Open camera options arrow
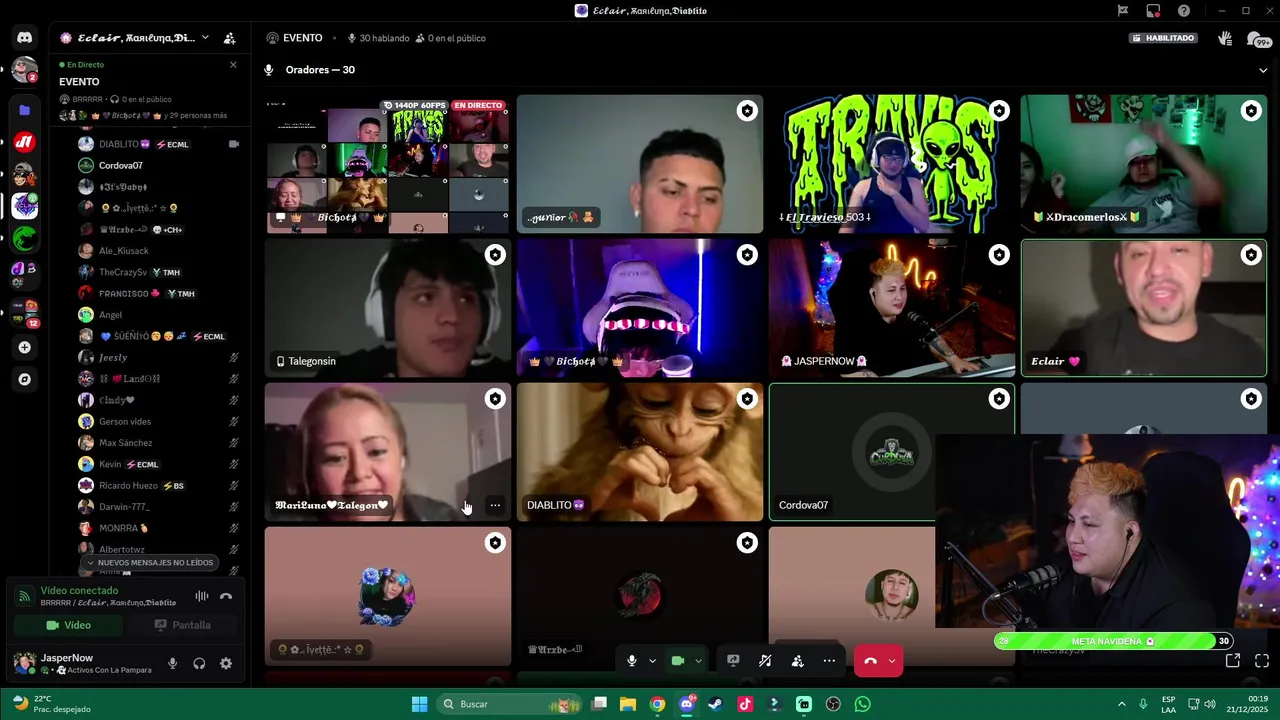Screen dimensions: 1280x720 698,661
